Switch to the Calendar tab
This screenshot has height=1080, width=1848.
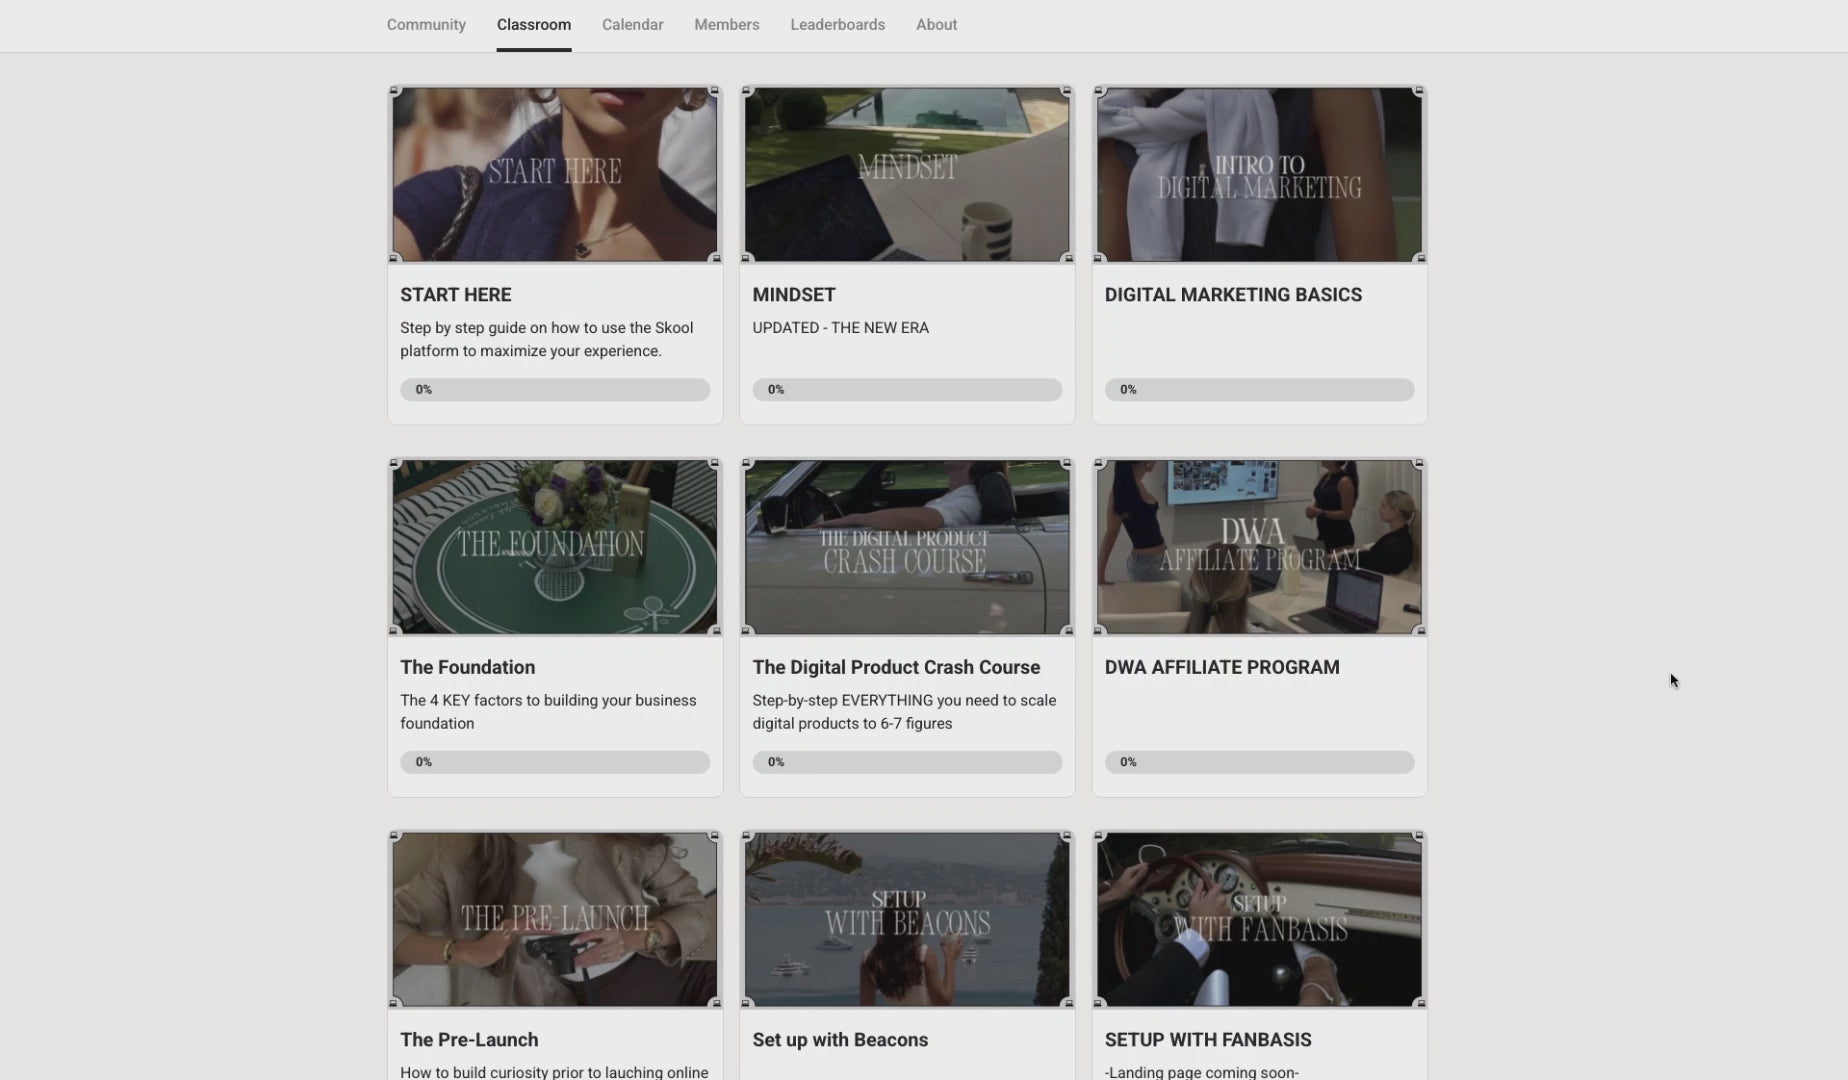click(x=632, y=25)
